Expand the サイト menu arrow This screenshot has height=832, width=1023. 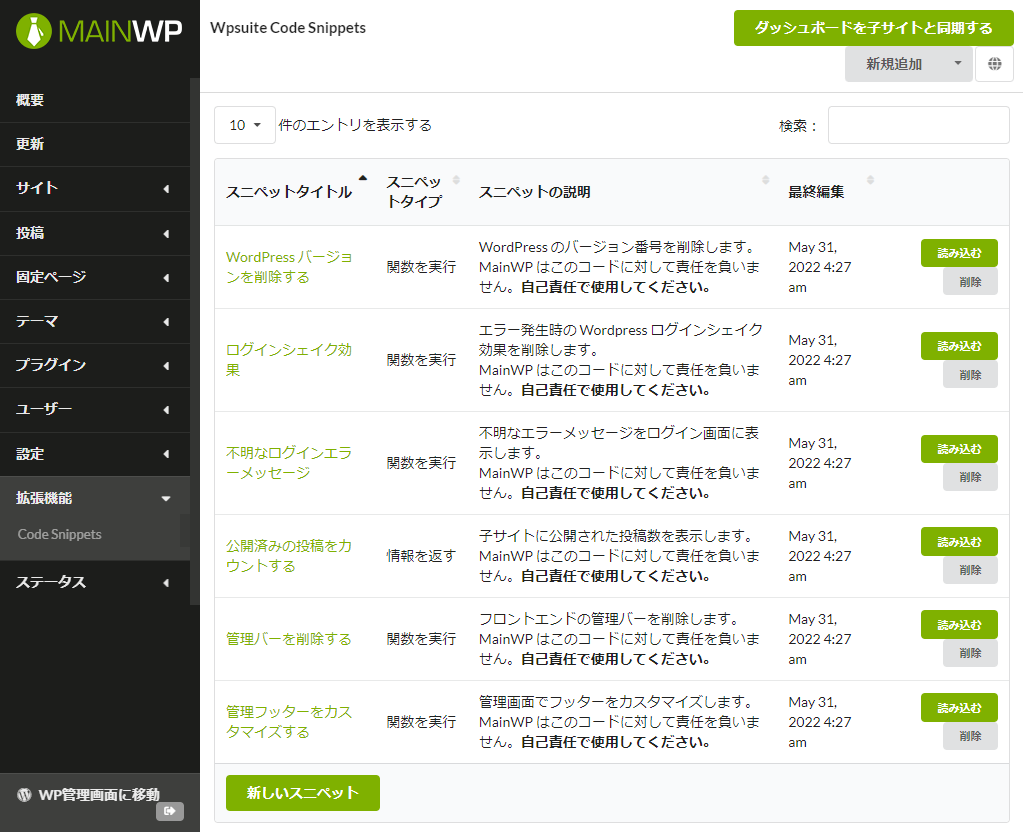pos(166,189)
